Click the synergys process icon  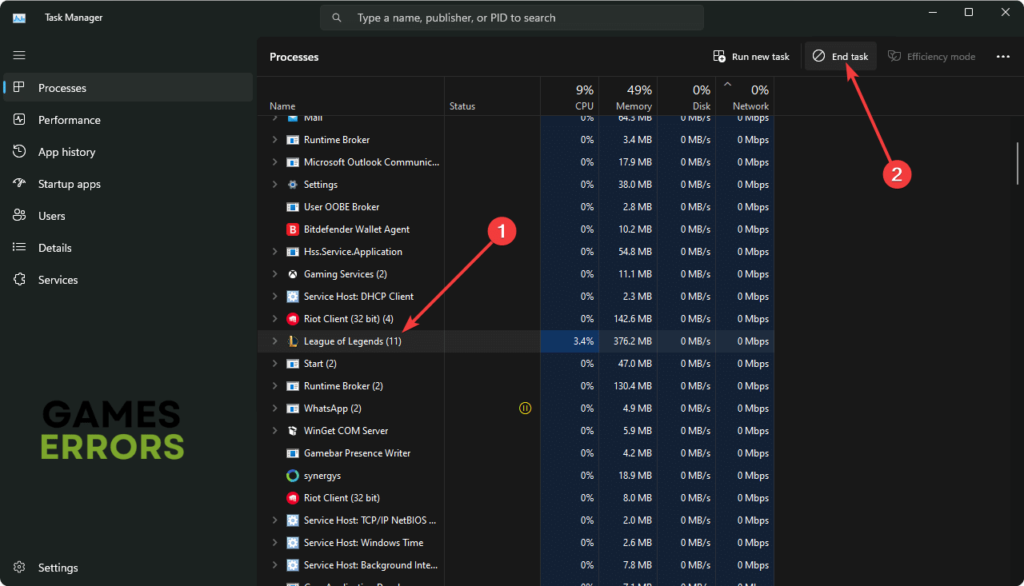click(293, 476)
